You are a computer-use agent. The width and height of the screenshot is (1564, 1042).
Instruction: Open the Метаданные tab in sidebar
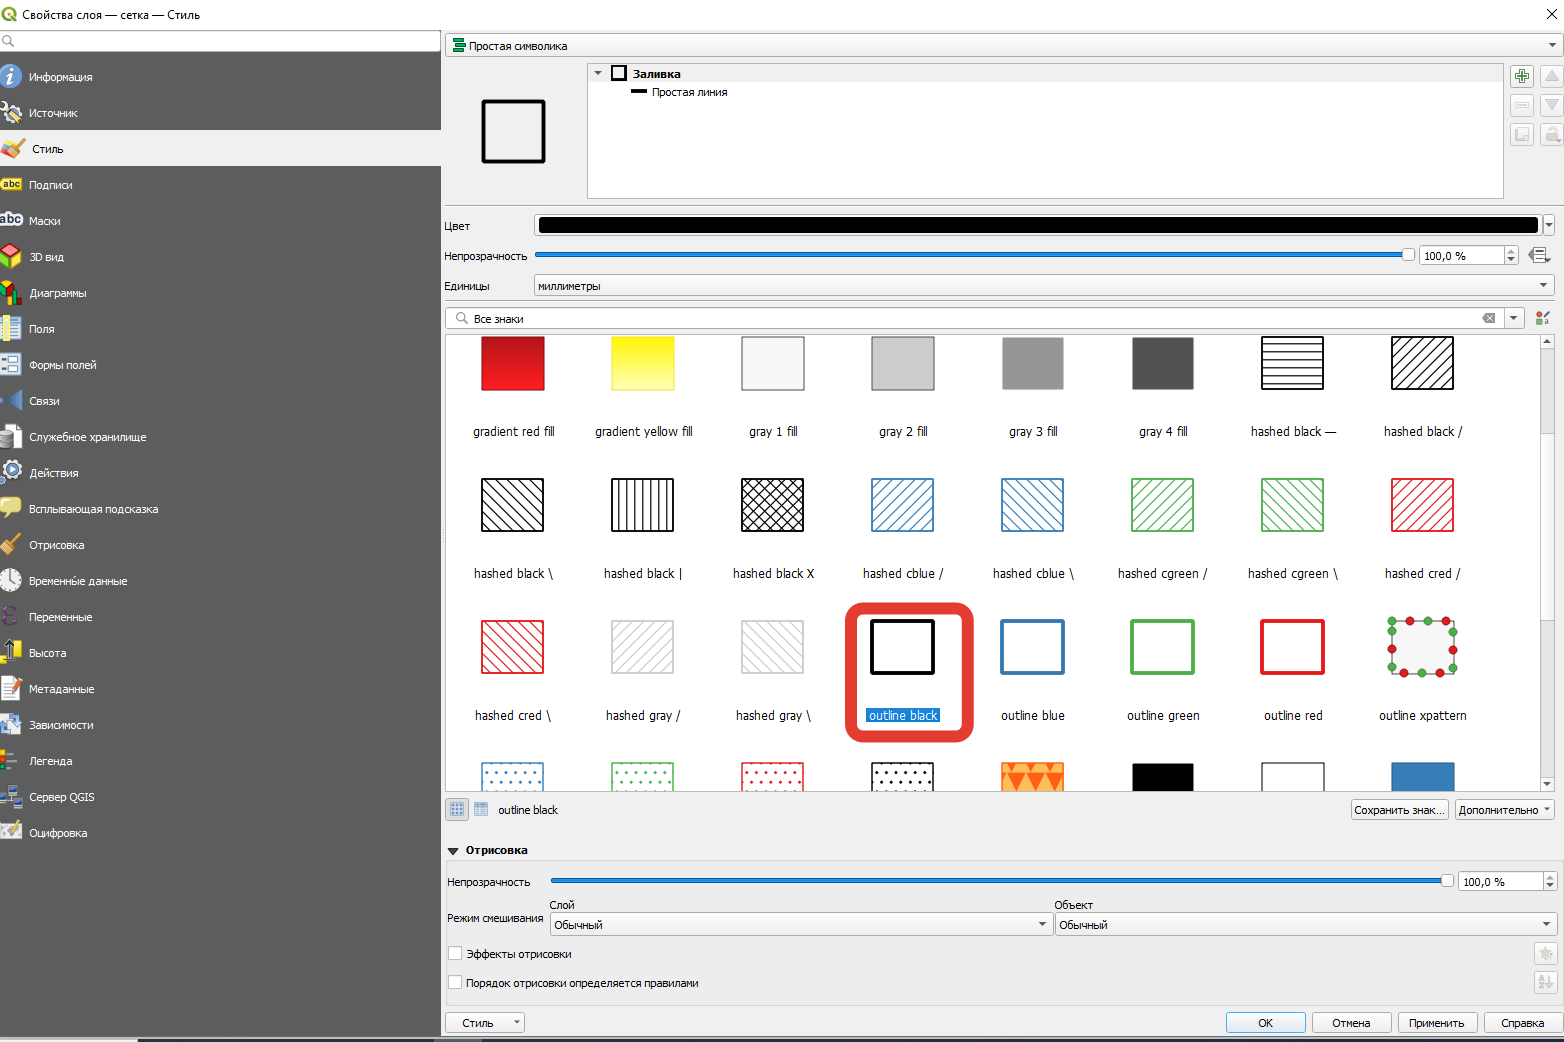click(61, 689)
